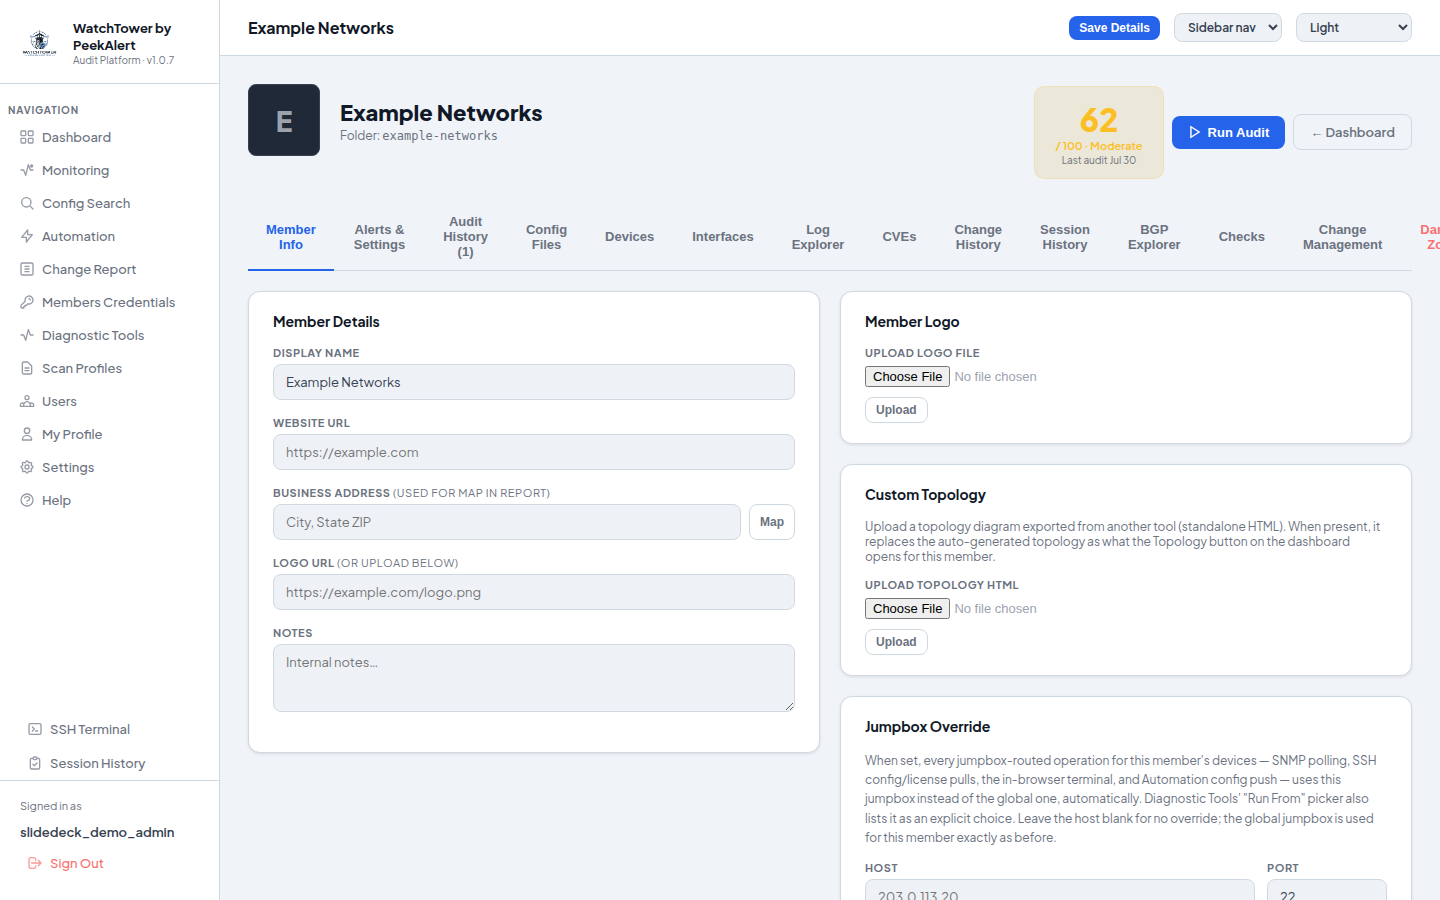The width and height of the screenshot is (1440, 900).
Task: Click the Save Details button
Action: coord(1114,28)
